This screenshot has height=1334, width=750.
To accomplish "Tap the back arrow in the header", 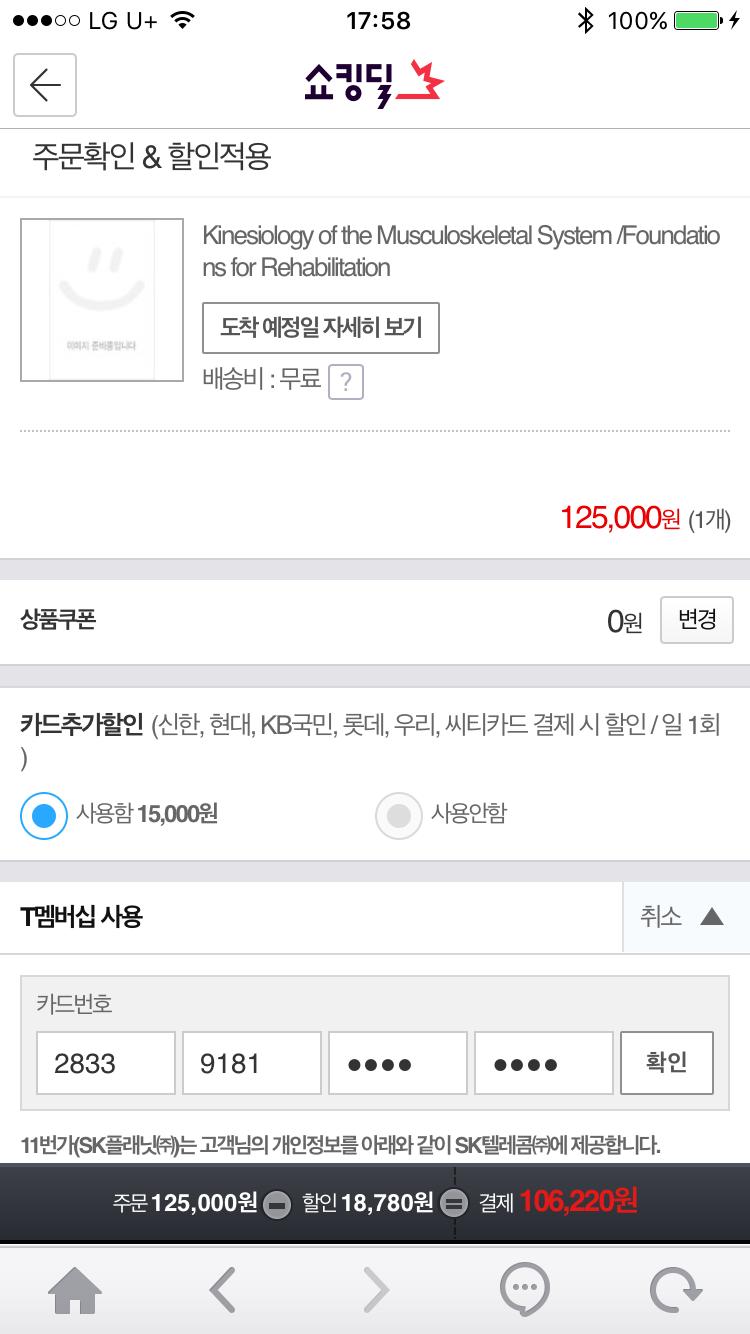I will (45, 85).
